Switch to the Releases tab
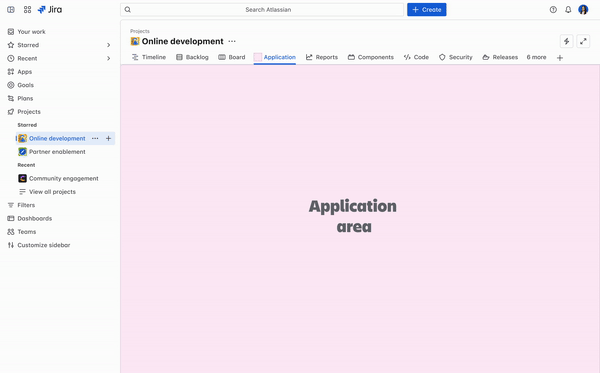The image size is (600, 373). click(500, 57)
